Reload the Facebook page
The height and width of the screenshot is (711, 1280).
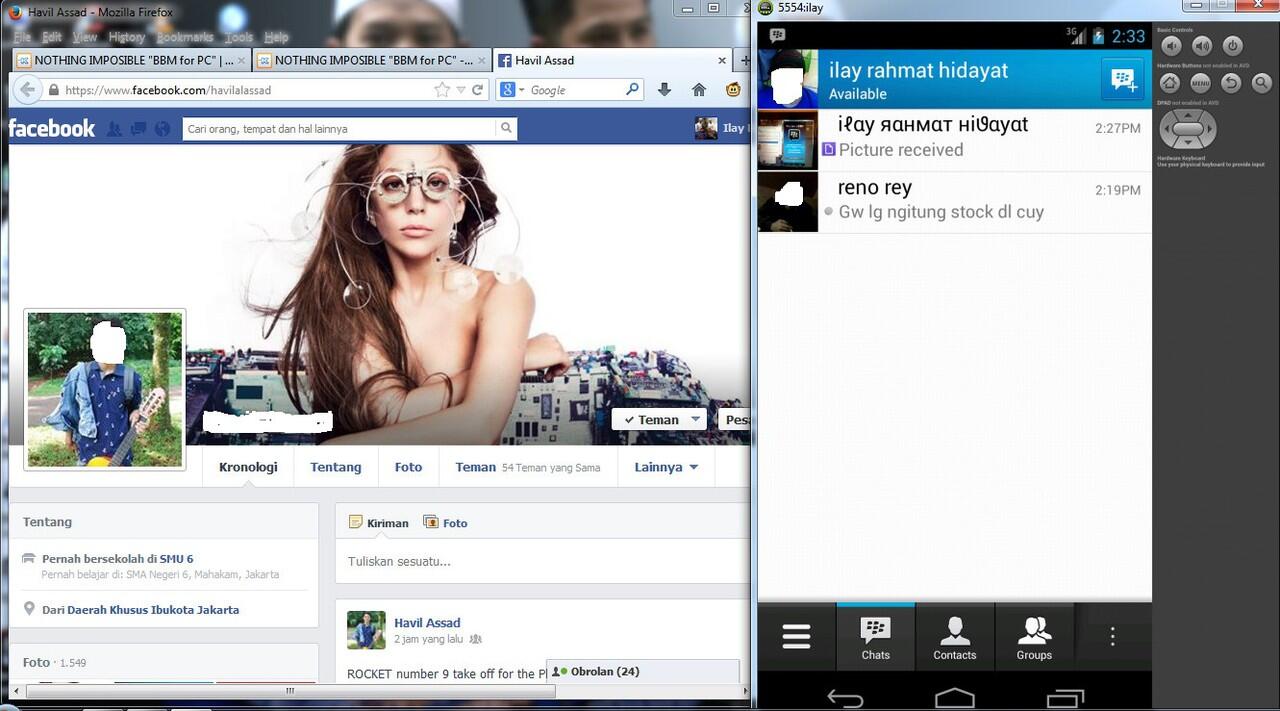click(x=478, y=90)
